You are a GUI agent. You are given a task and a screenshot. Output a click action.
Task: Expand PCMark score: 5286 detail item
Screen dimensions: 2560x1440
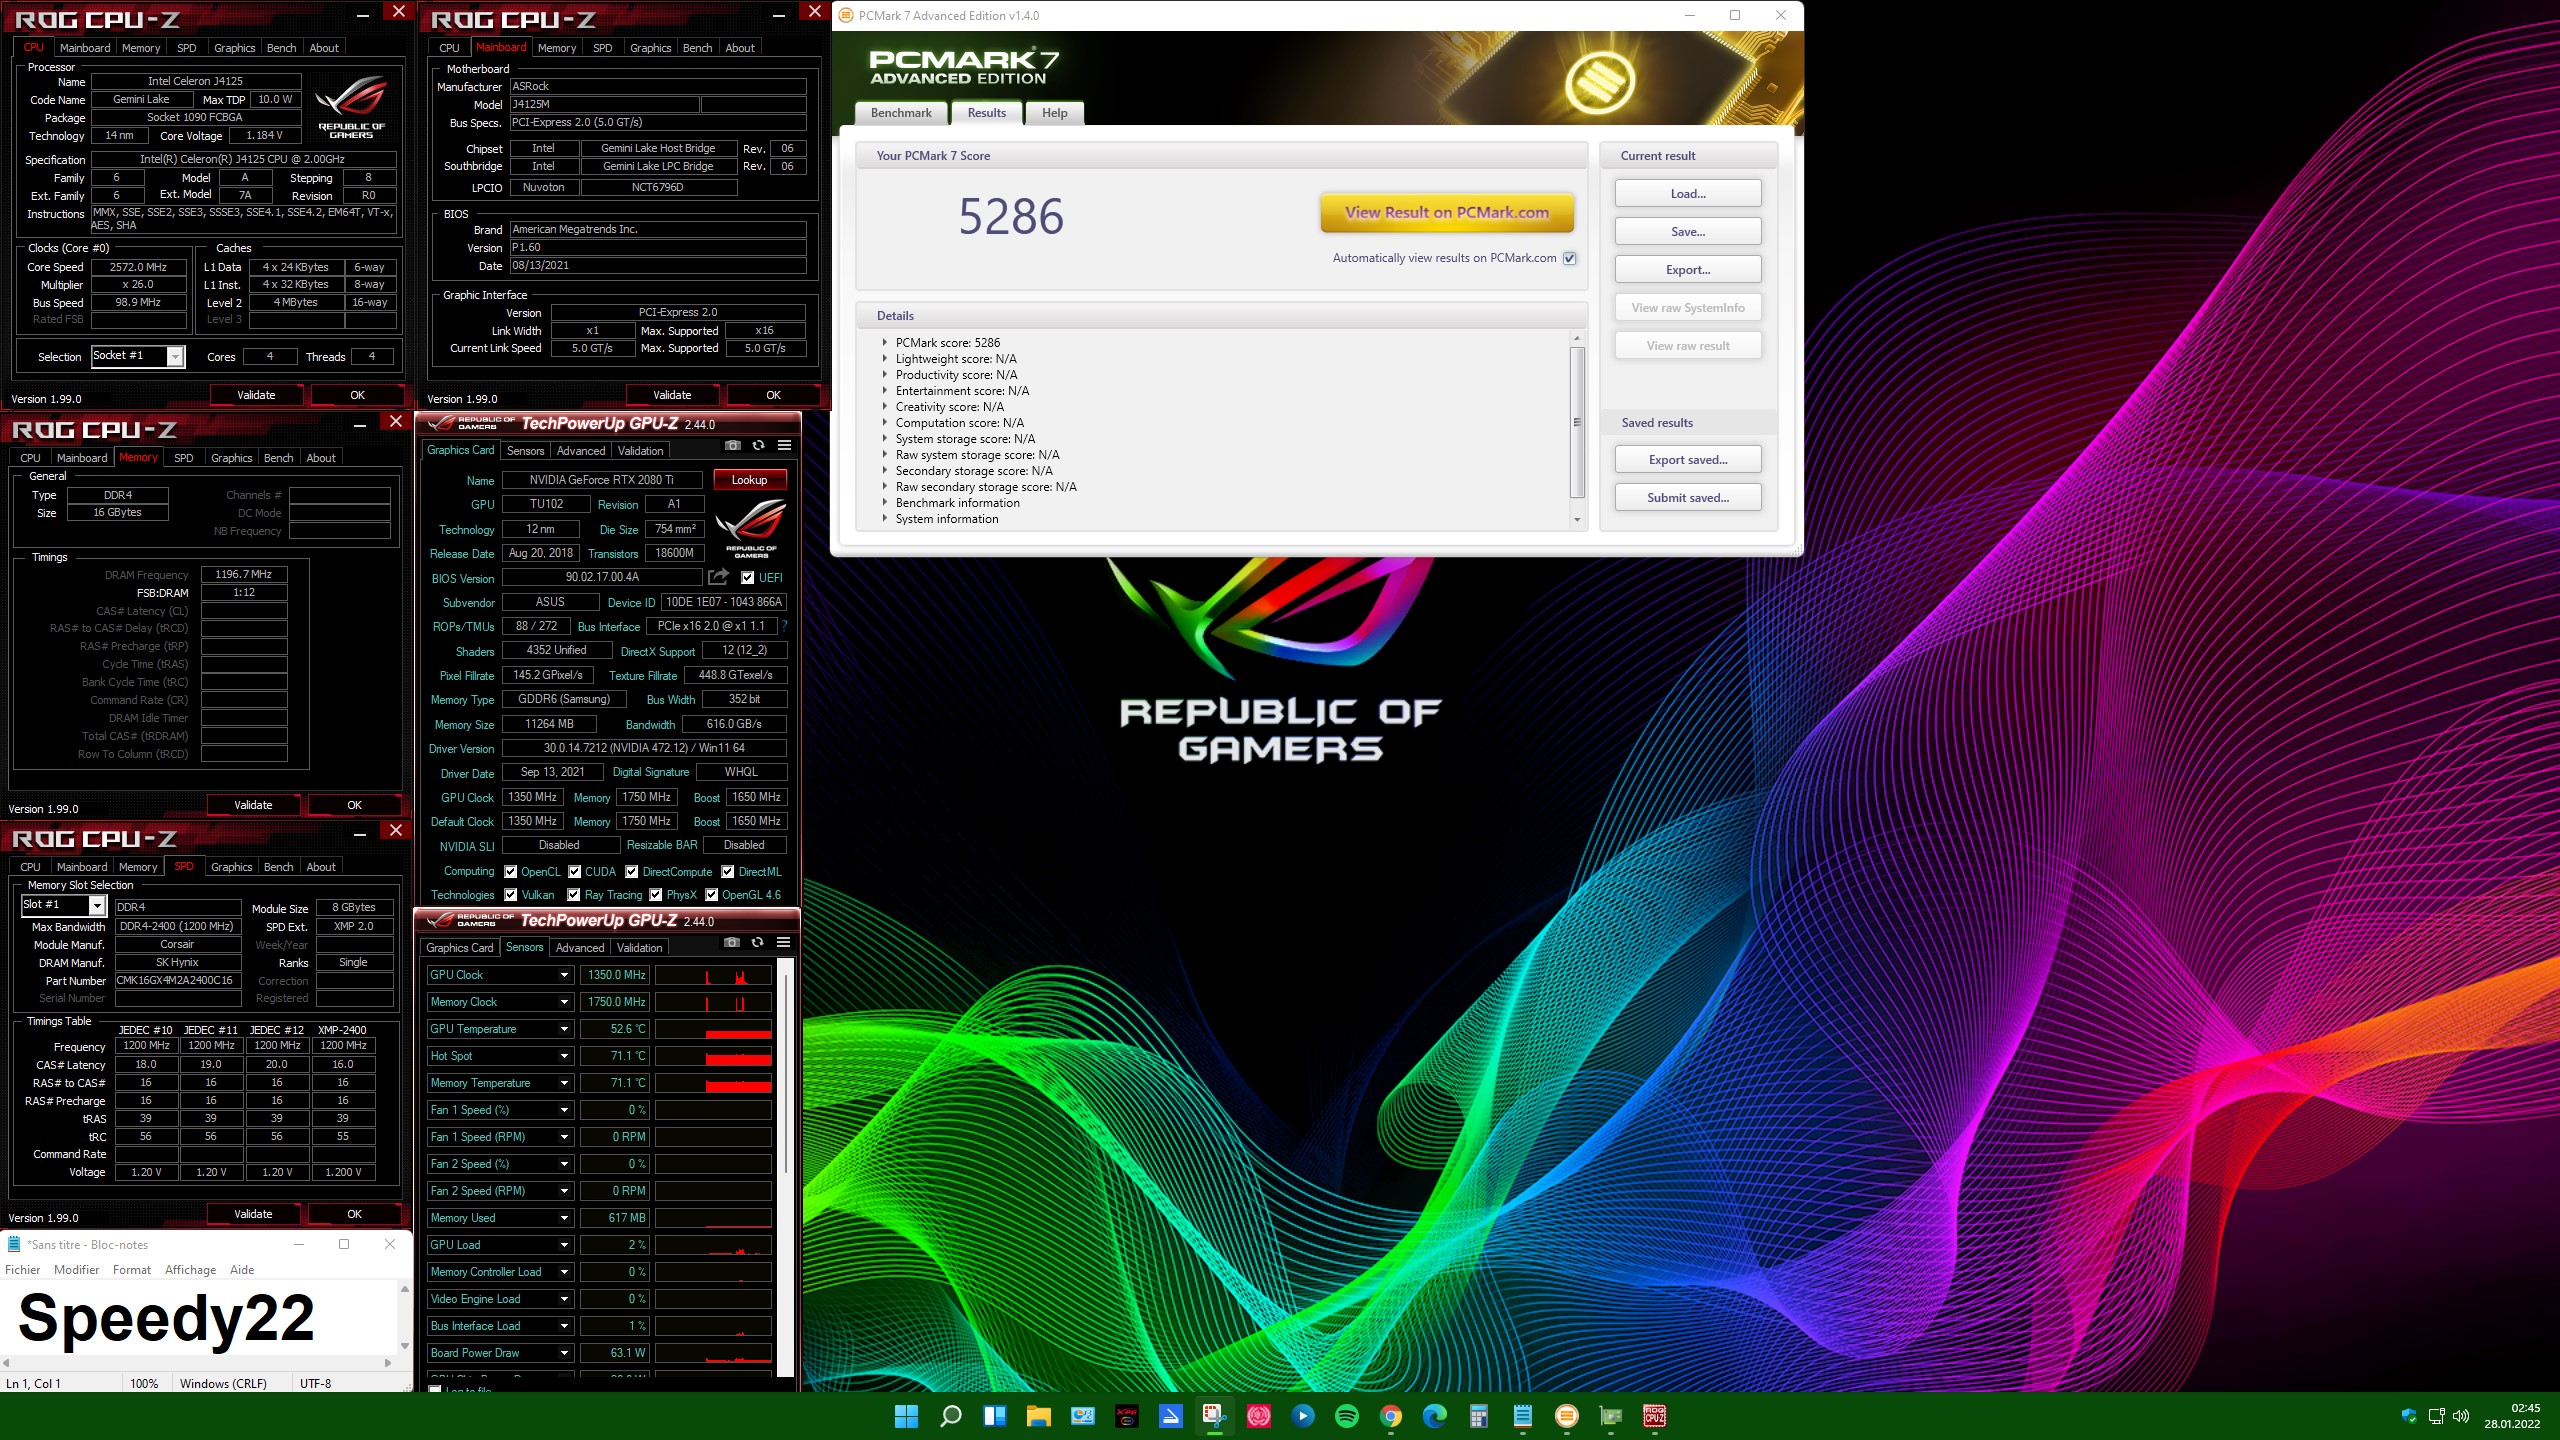(885, 342)
